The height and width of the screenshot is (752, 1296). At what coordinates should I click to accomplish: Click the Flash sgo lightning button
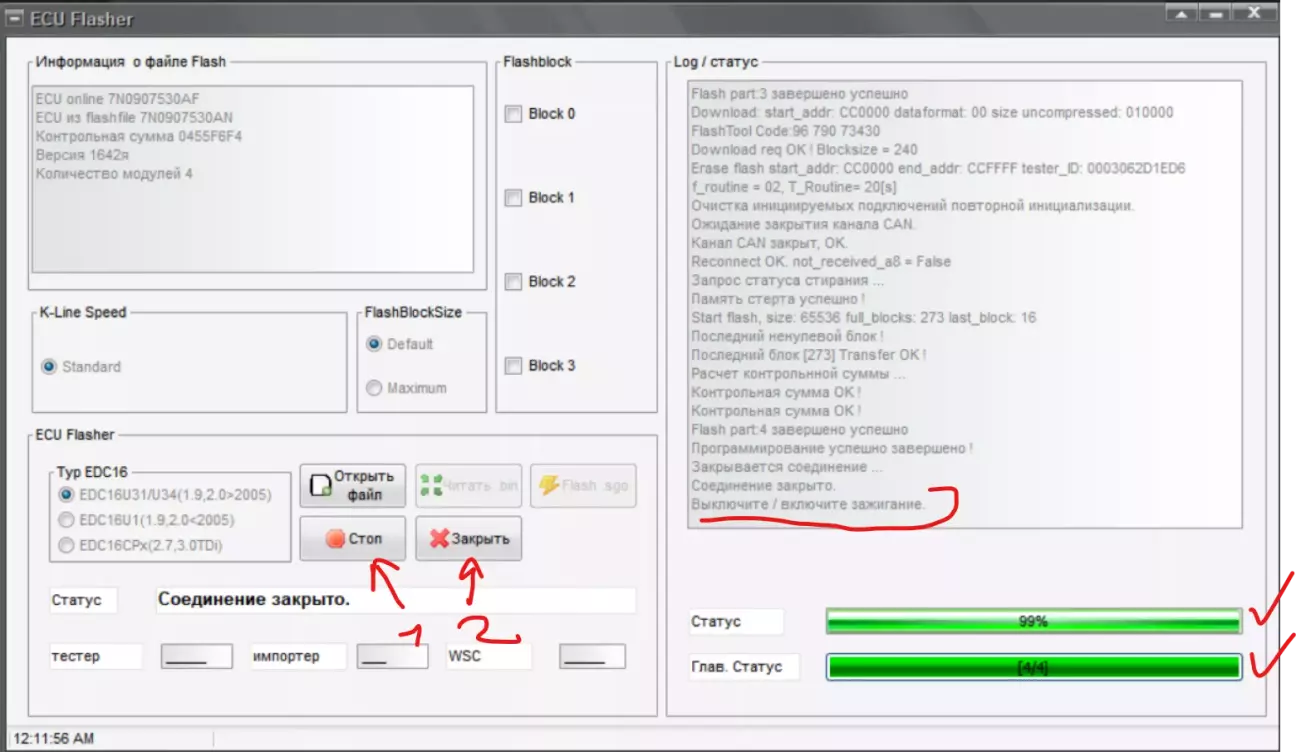tap(582, 485)
